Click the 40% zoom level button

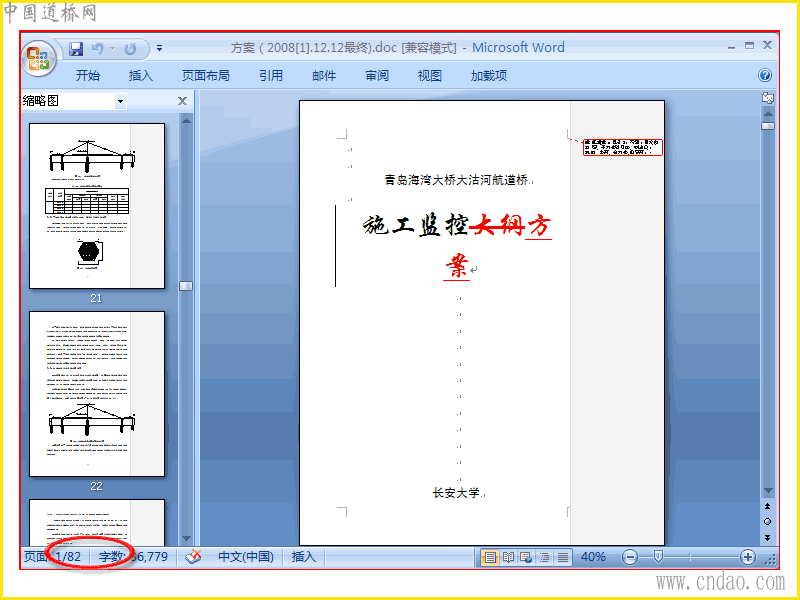point(593,557)
